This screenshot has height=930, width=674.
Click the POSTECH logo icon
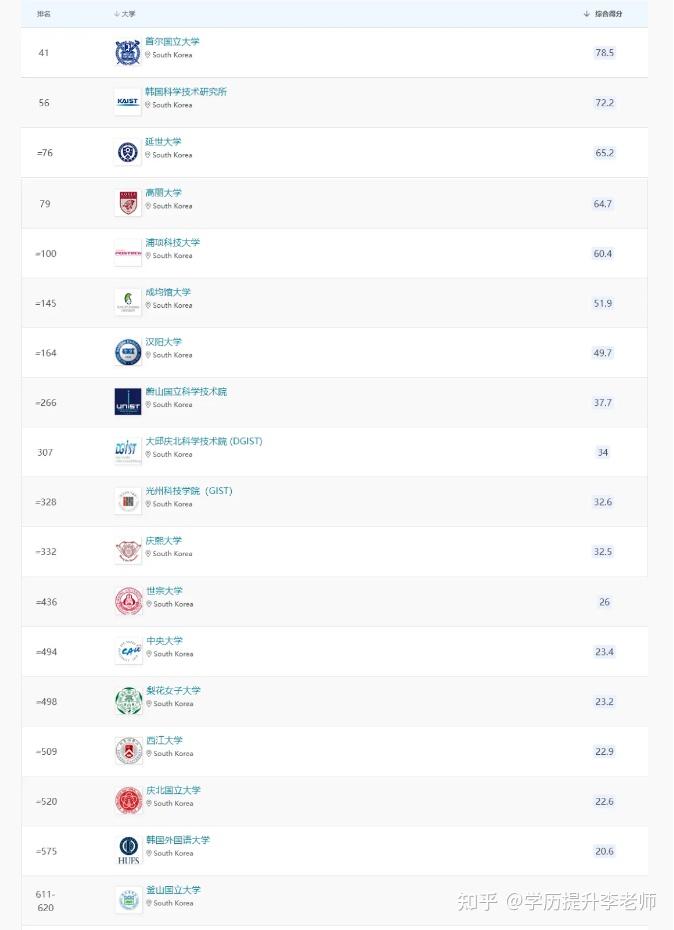point(128,253)
